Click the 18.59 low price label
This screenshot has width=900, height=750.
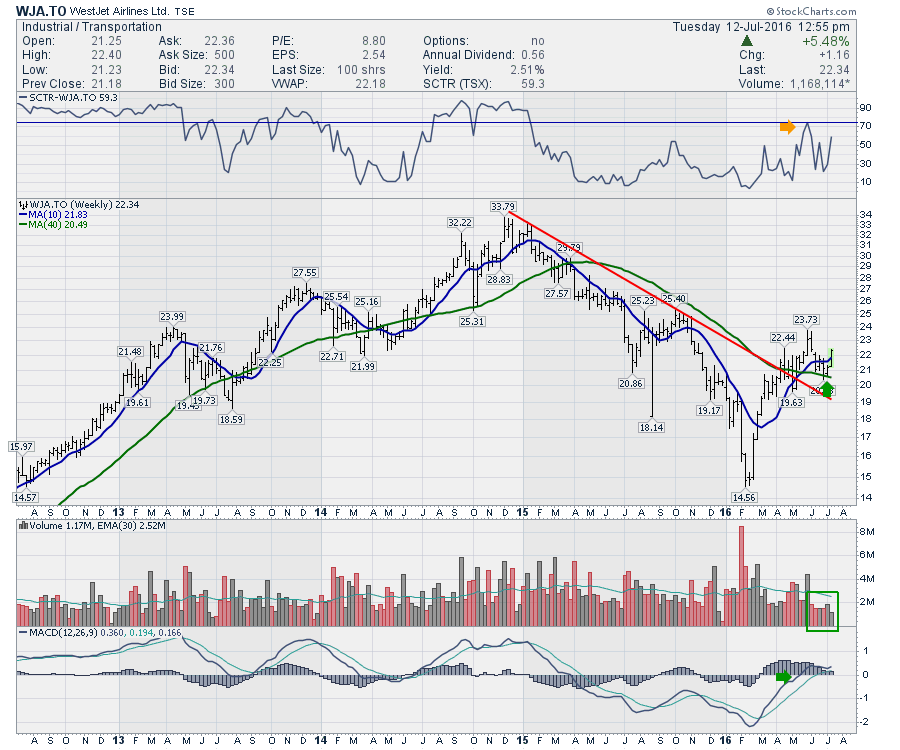coord(231,419)
